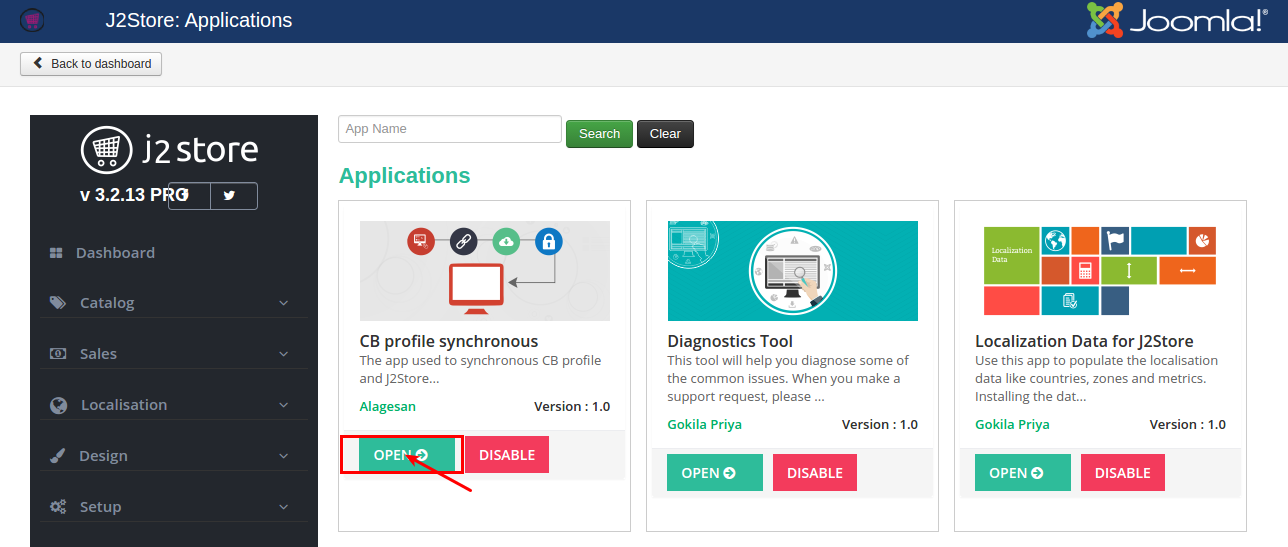Clear the app name filter
The width and height of the screenshot is (1288, 547).
coord(665,134)
